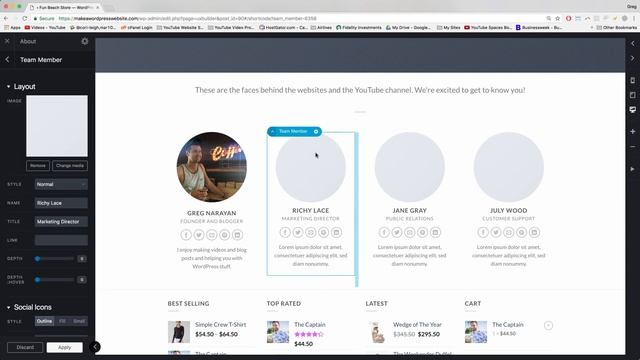This screenshot has width=640, height=360.
Task: Click Greg Narayan's Twitter icon
Action: (x=199, y=235)
